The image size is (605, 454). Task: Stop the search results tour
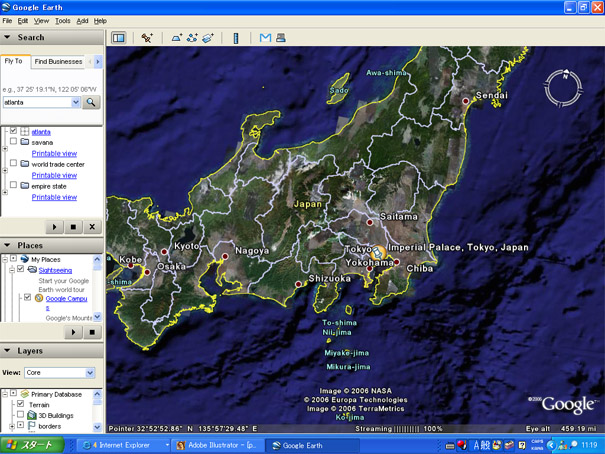coord(73,227)
